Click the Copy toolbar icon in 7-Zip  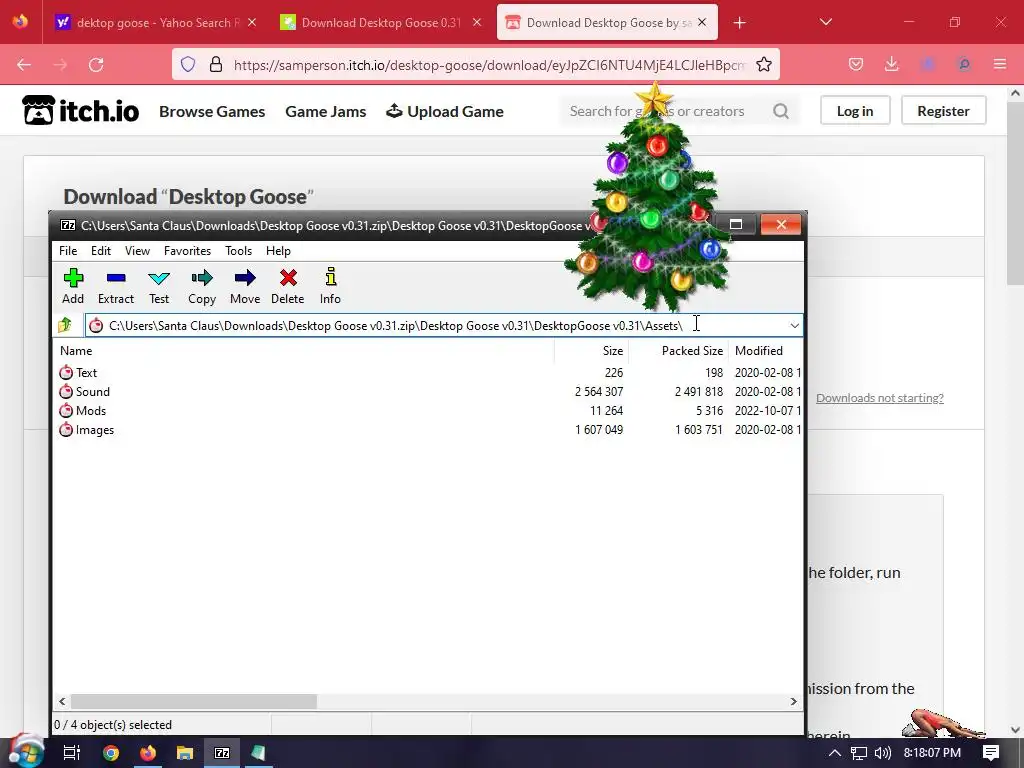pos(202,278)
